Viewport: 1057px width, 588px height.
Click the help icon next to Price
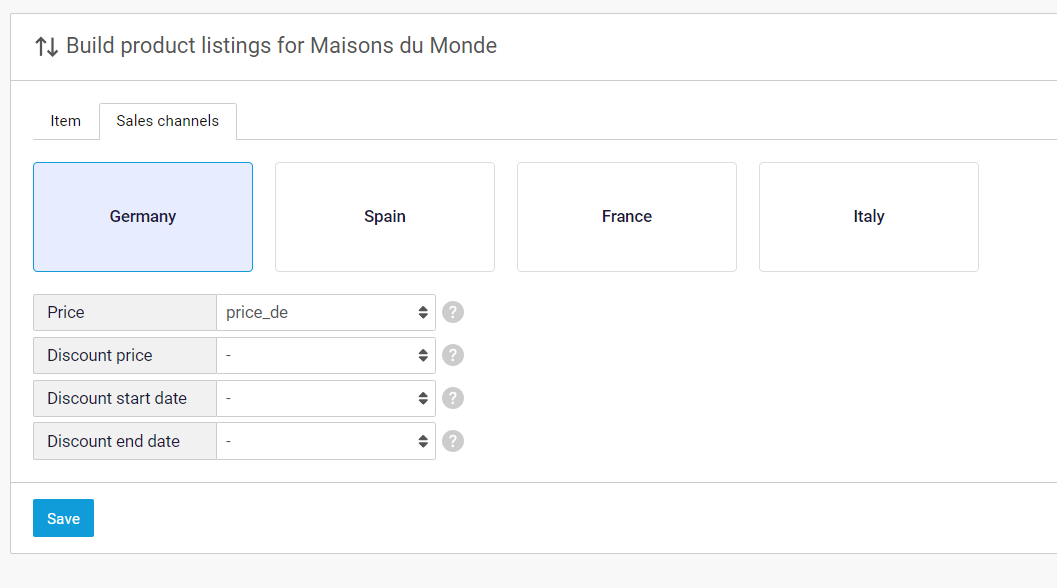[x=453, y=312]
